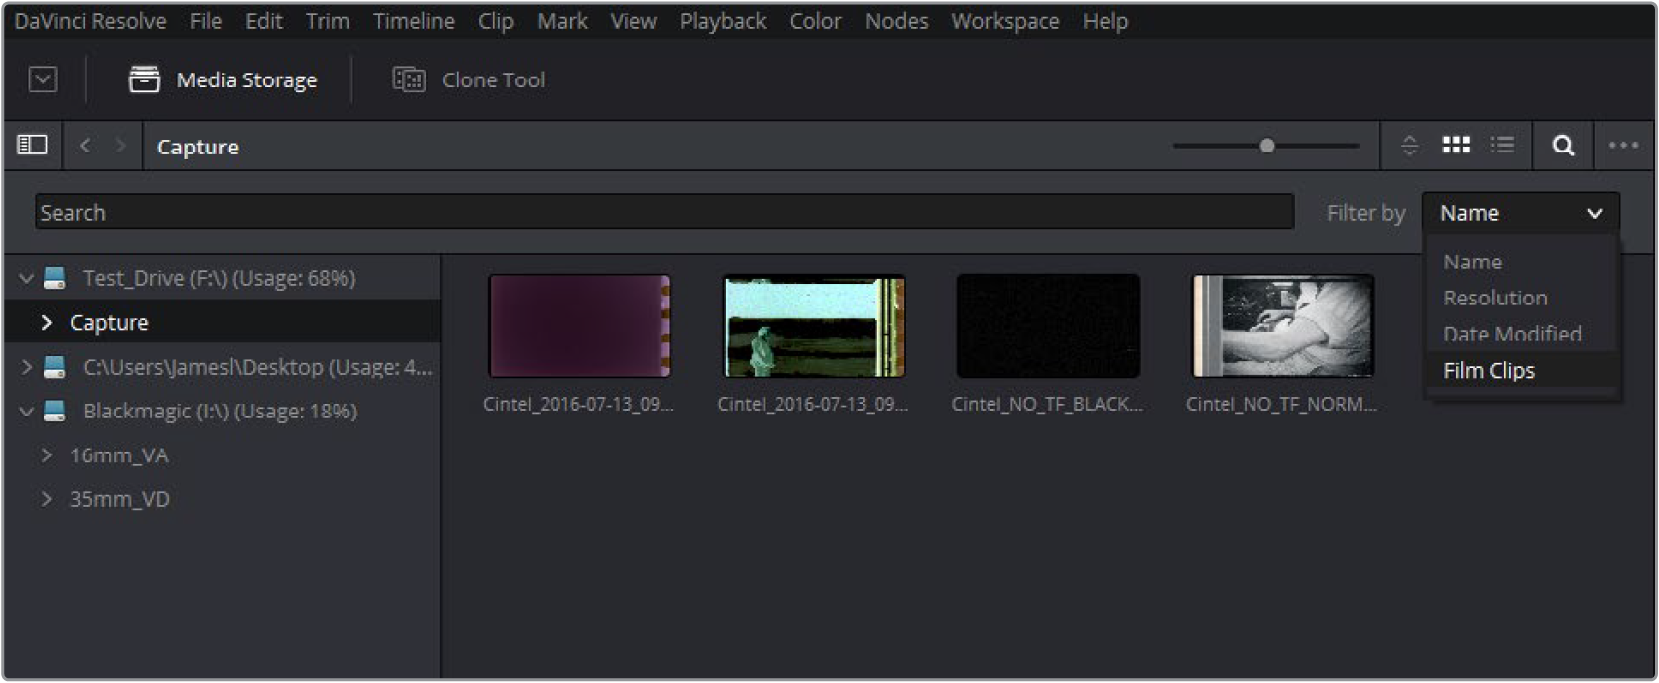
Task: Expand the Capture folder
Action: [x=46, y=322]
